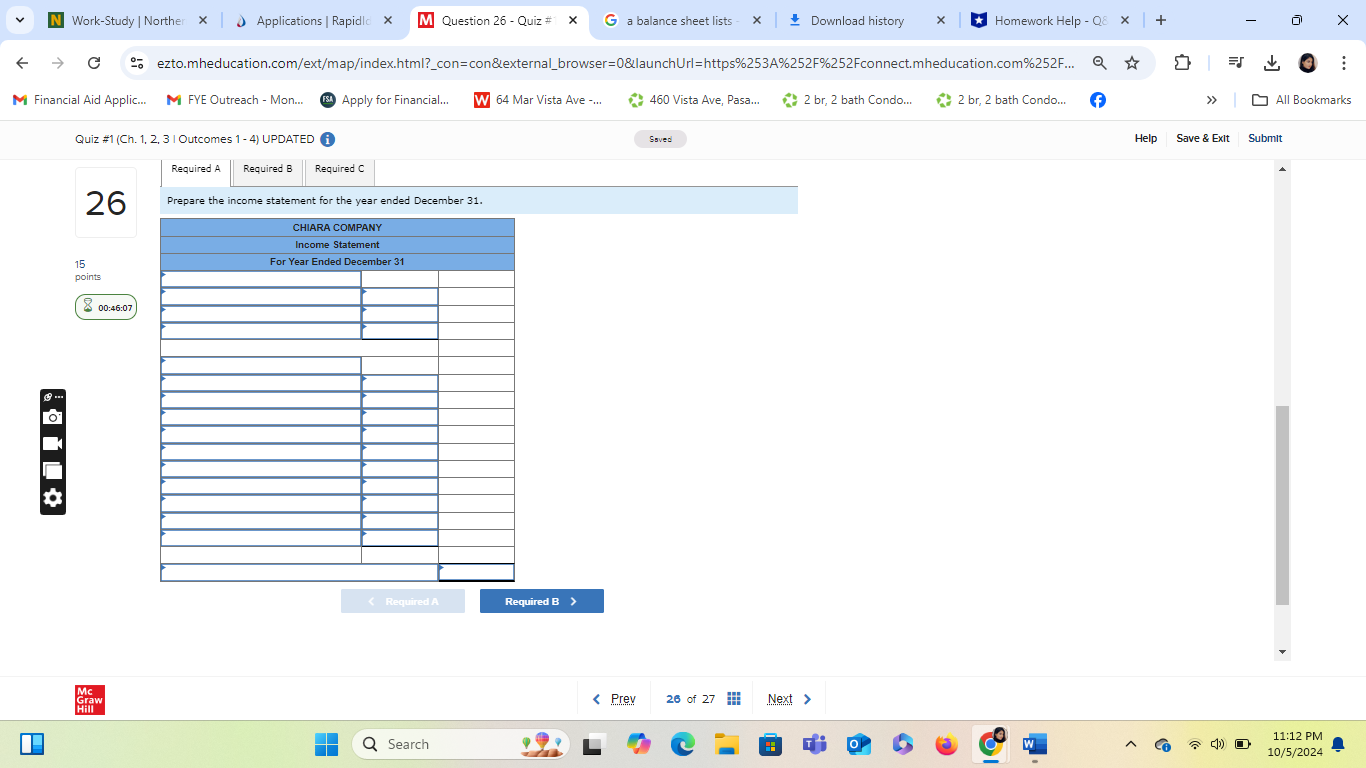Image resolution: width=1366 pixels, height=768 pixels.
Task: Open the Facebook bookmark icon
Action: tap(1098, 100)
